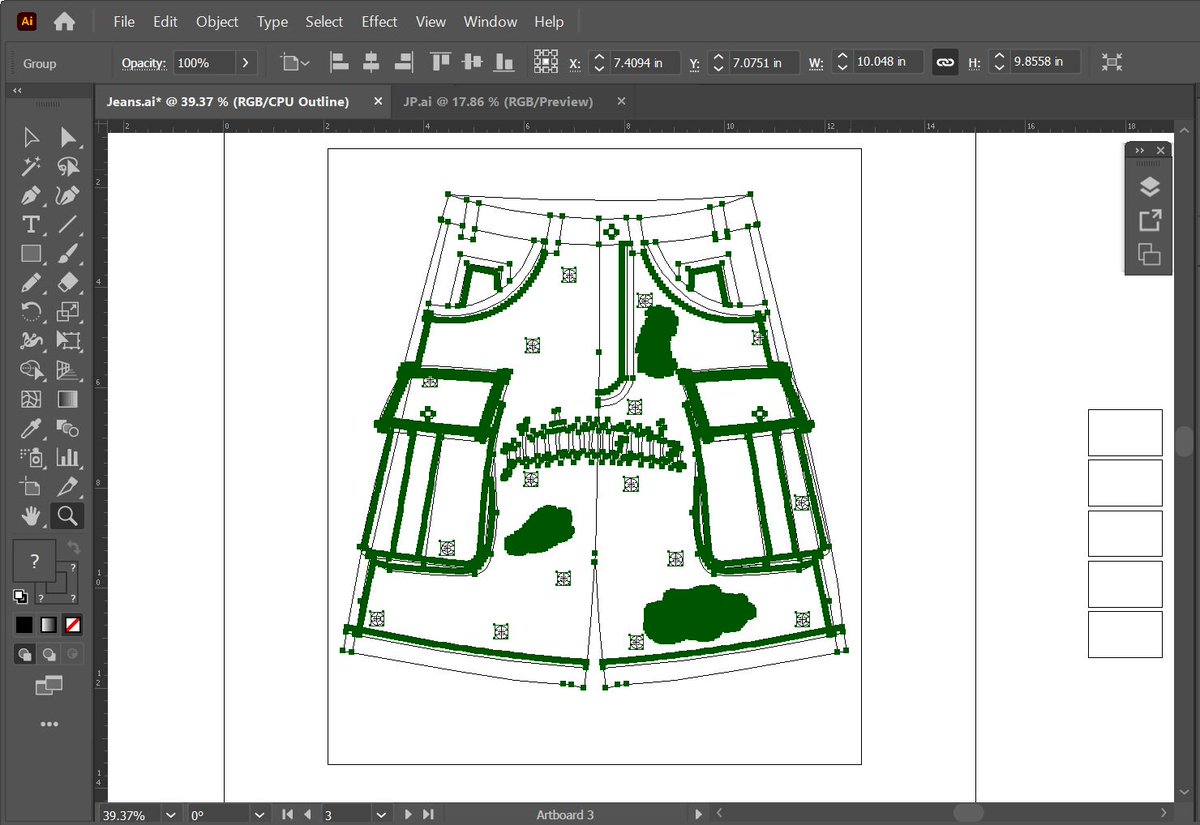Open Edit Toolbar three-dots menu
This screenshot has height=825, width=1200.
[49, 724]
